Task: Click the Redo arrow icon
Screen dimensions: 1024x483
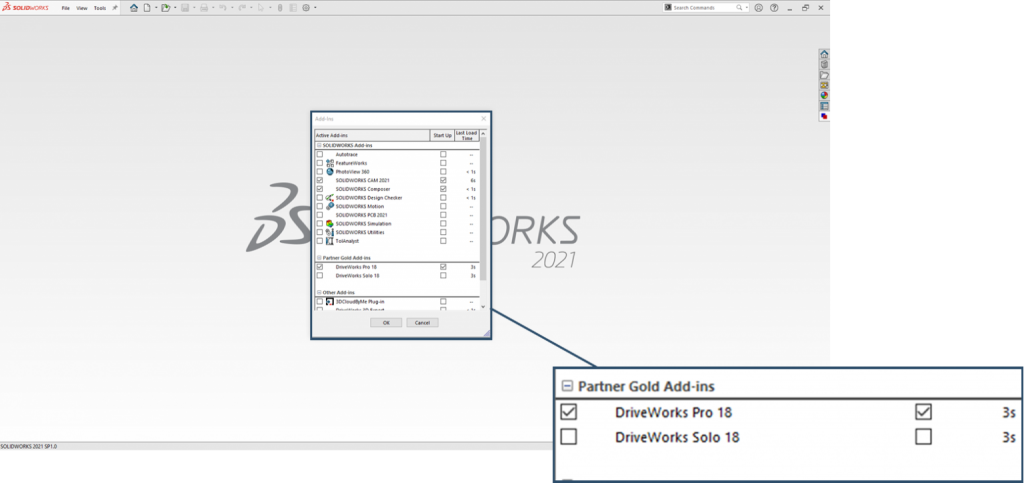Action: coord(242,8)
